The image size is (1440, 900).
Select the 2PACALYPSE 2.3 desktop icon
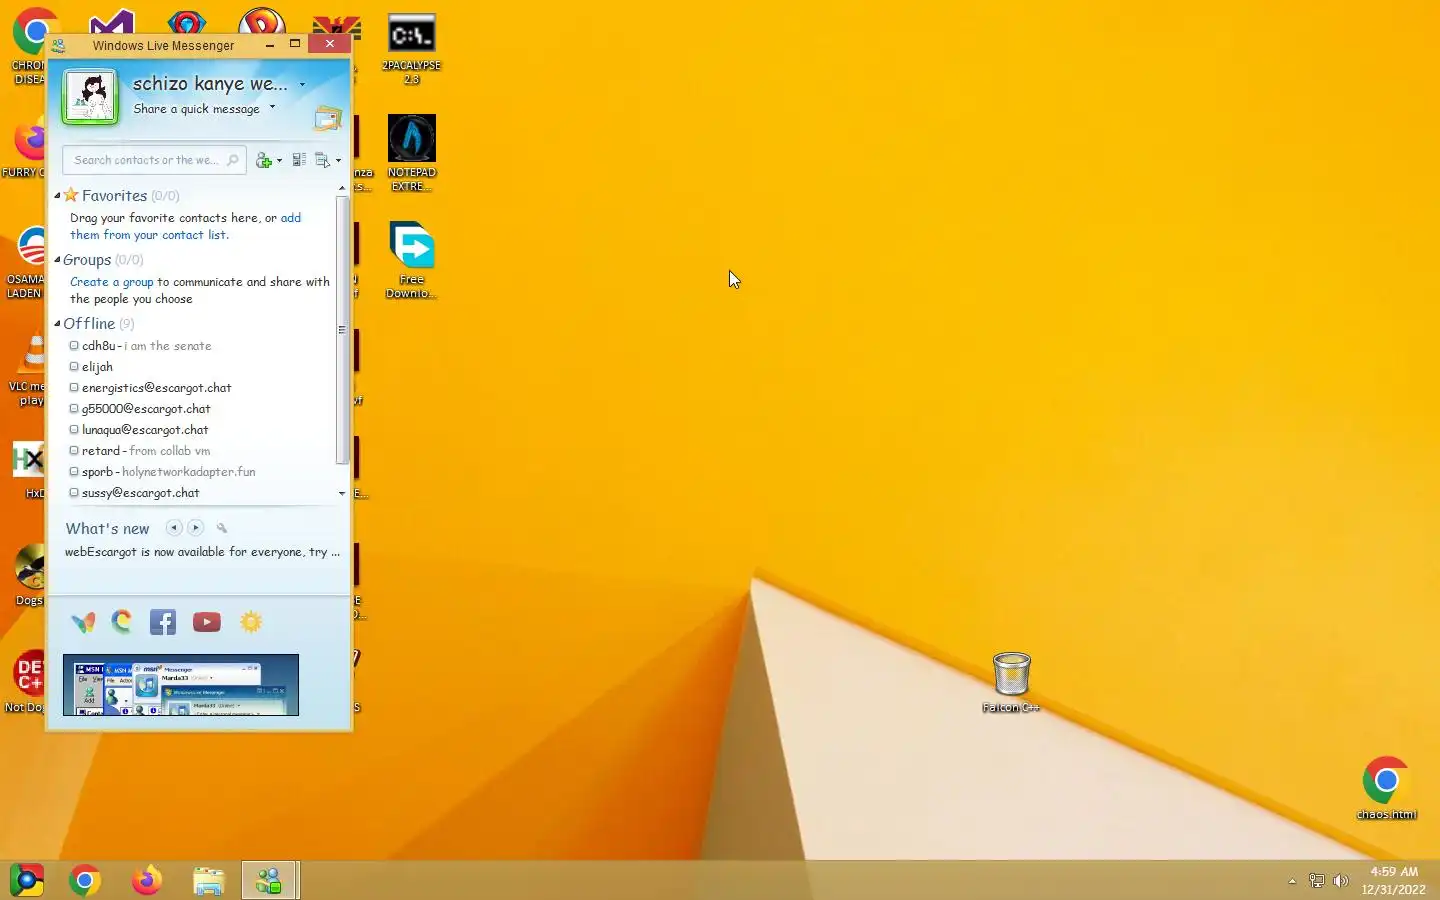(411, 50)
